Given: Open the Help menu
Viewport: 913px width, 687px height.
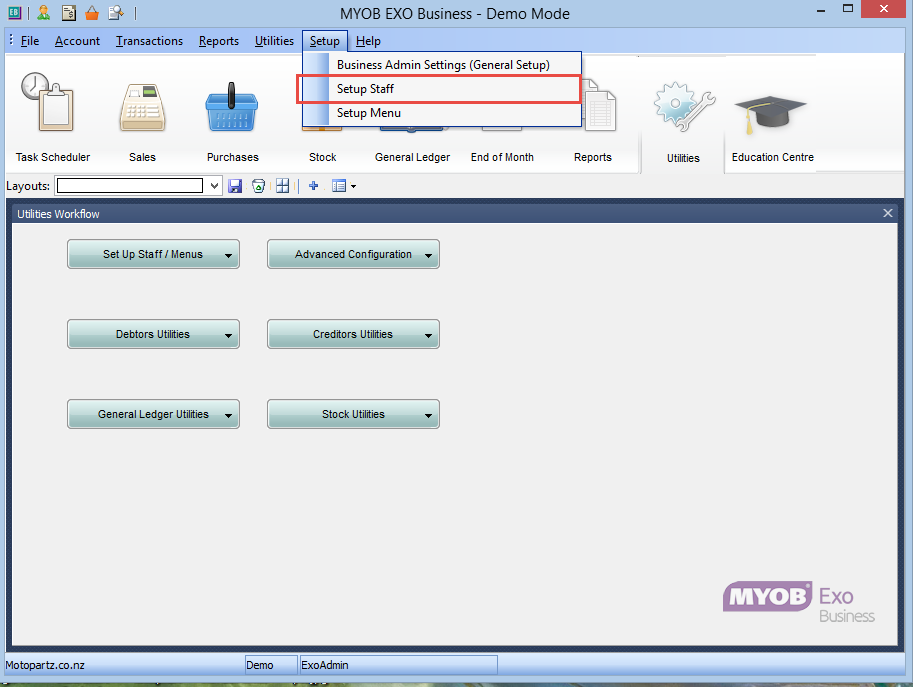Looking at the screenshot, I should click(x=368, y=41).
